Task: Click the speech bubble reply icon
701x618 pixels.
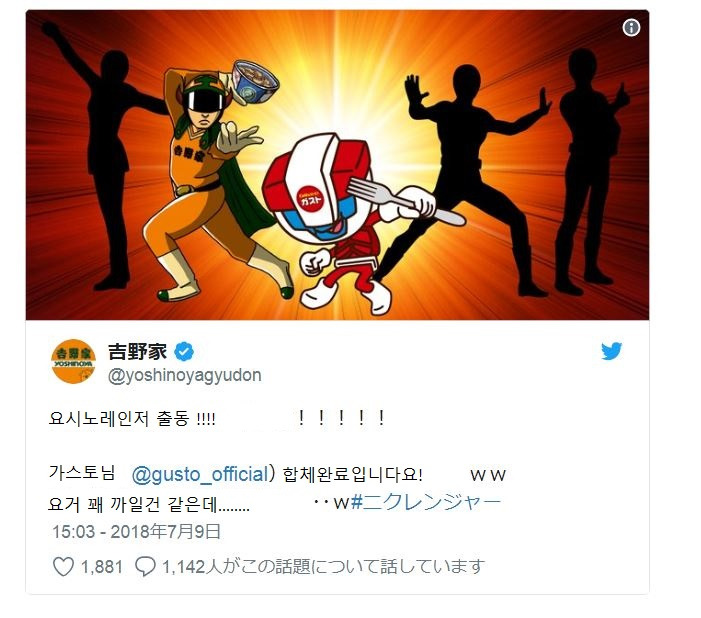Action: pos(145,567)
